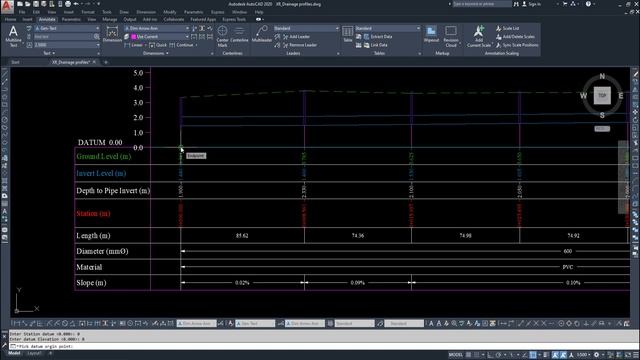Open the customization gear in status bar

[x=596, y=355]
